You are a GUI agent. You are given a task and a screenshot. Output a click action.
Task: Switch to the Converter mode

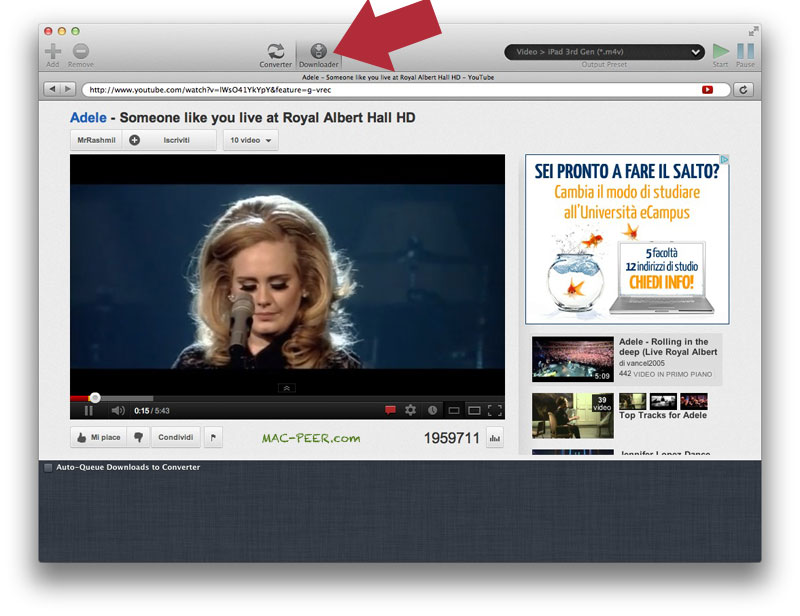[x=276, y=55]
